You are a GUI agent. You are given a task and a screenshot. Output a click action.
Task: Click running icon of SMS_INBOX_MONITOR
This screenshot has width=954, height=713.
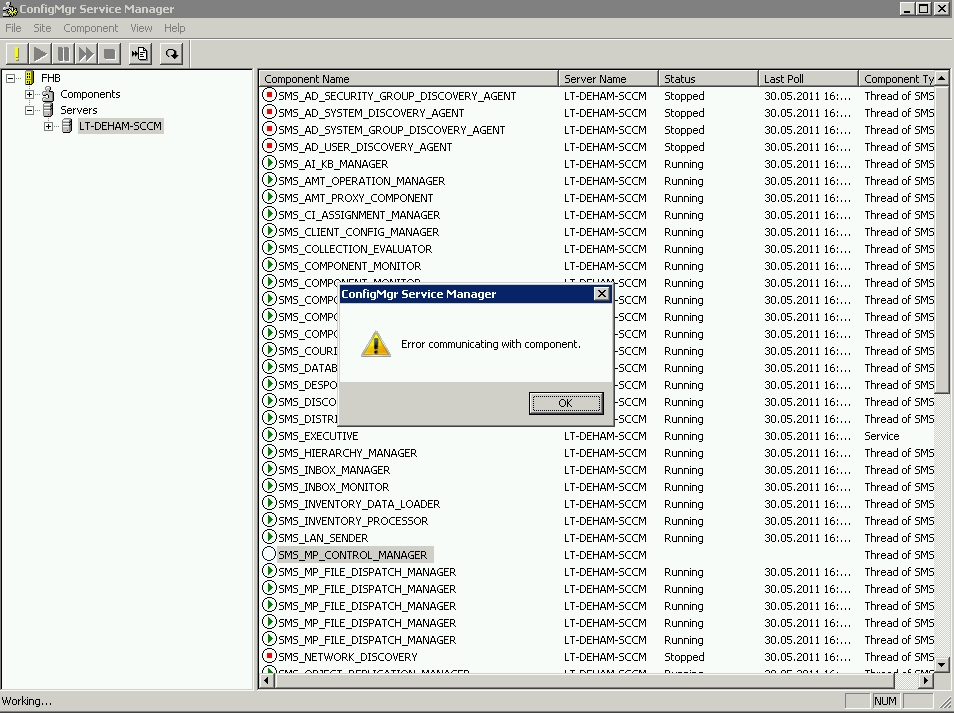tap(269, 487)
